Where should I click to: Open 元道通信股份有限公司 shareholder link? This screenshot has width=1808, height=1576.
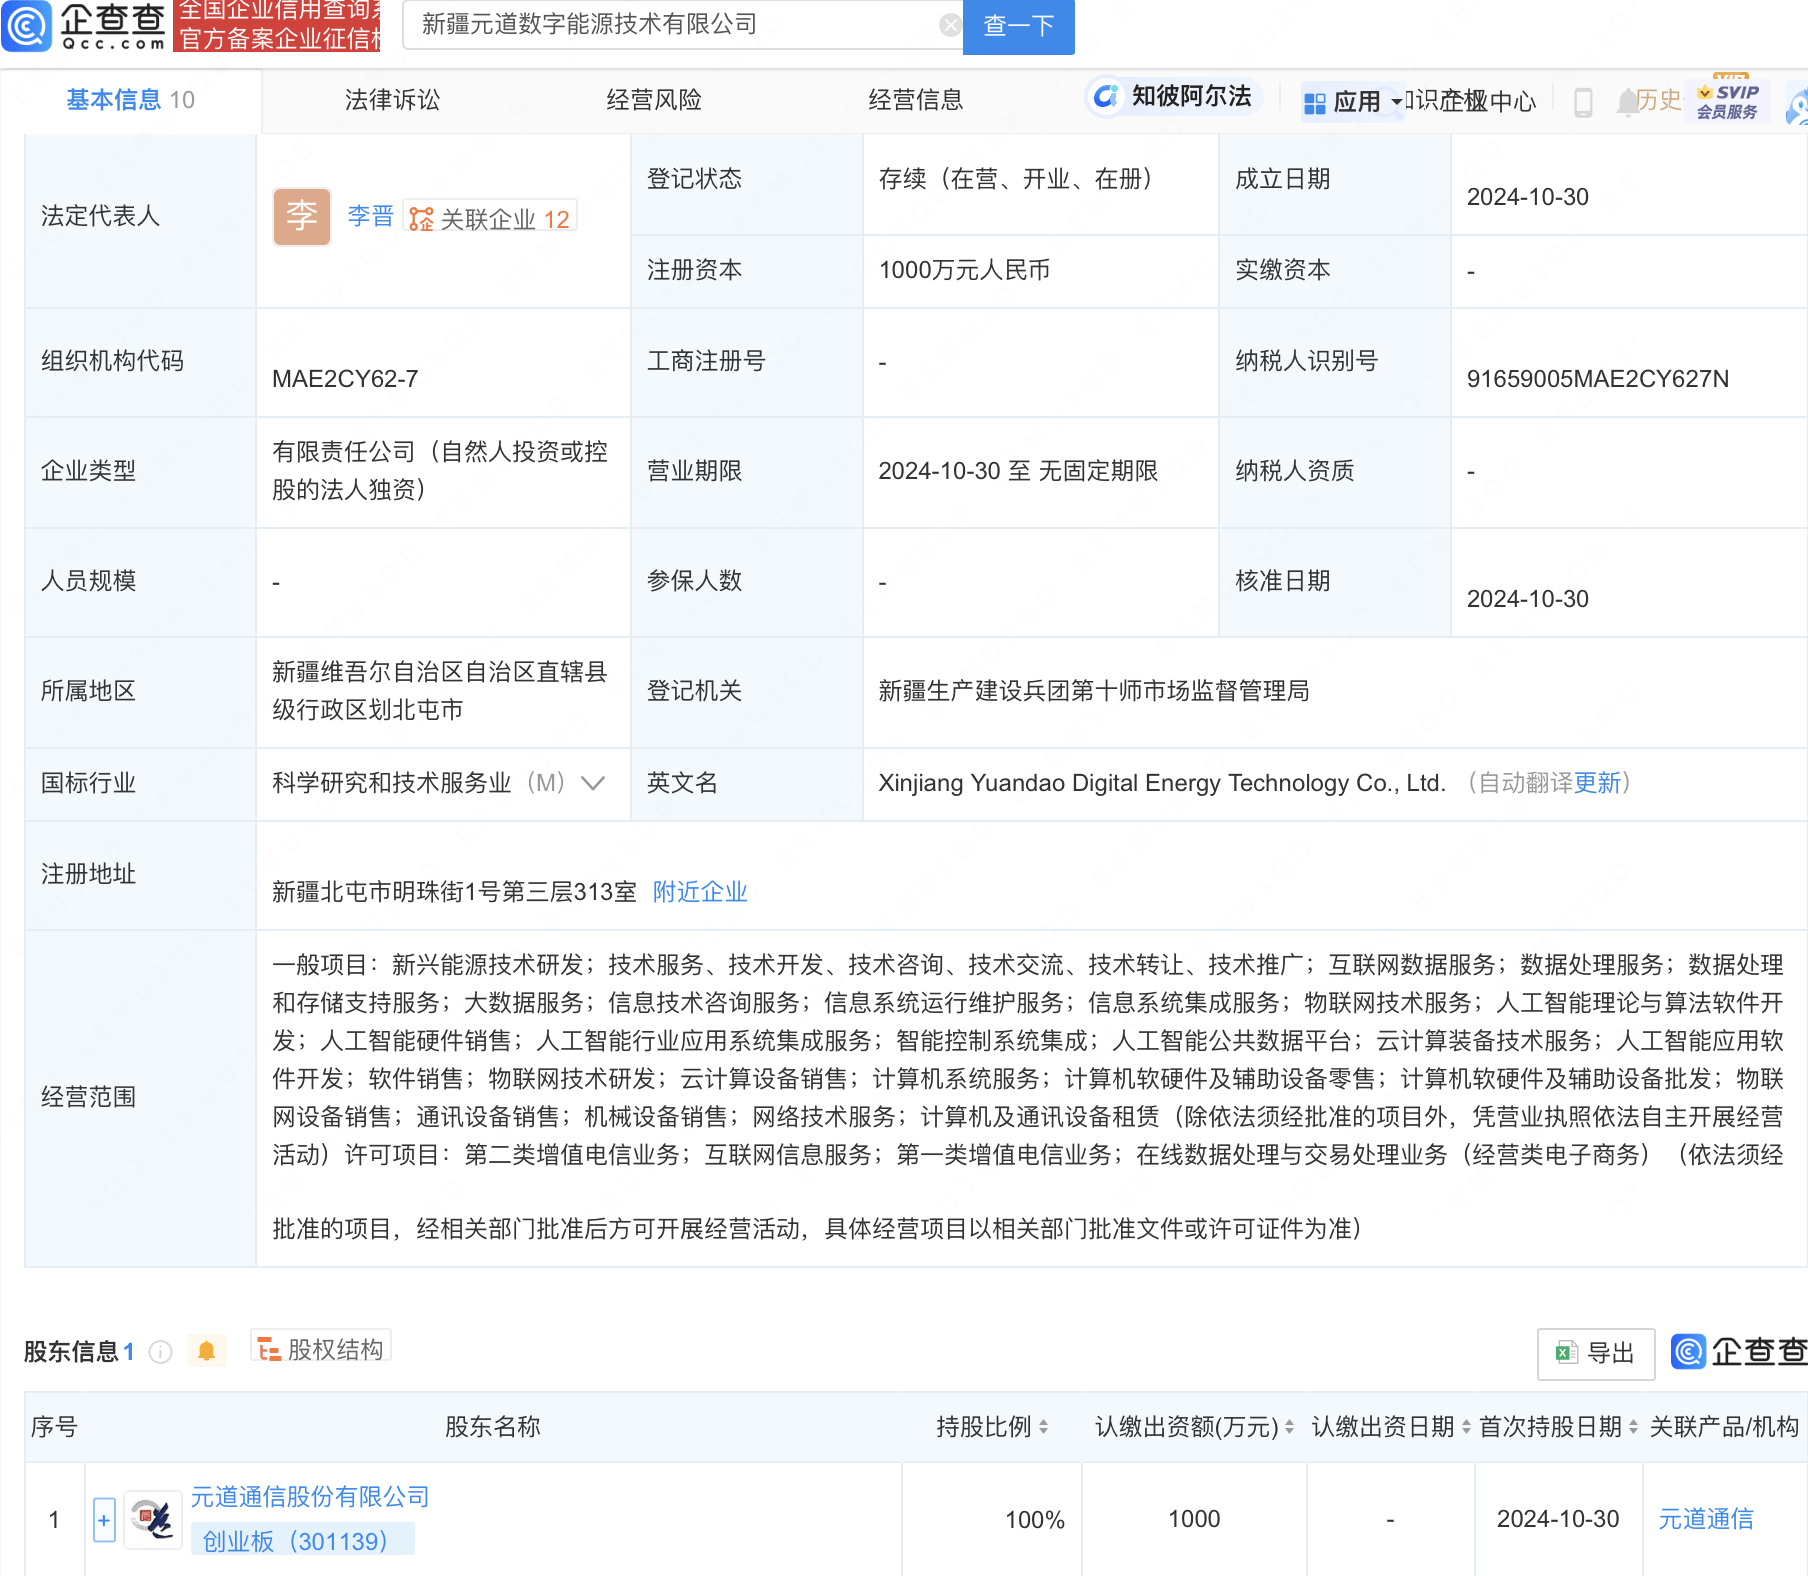pos(310,1497)
